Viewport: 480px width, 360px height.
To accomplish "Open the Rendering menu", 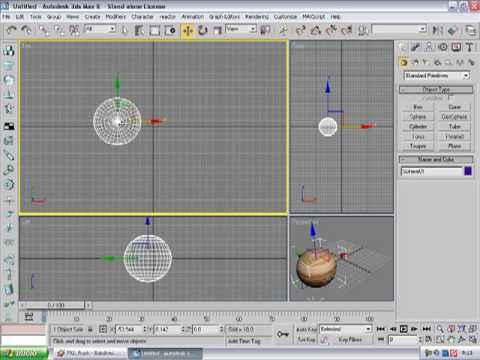I will coord(257,17).
